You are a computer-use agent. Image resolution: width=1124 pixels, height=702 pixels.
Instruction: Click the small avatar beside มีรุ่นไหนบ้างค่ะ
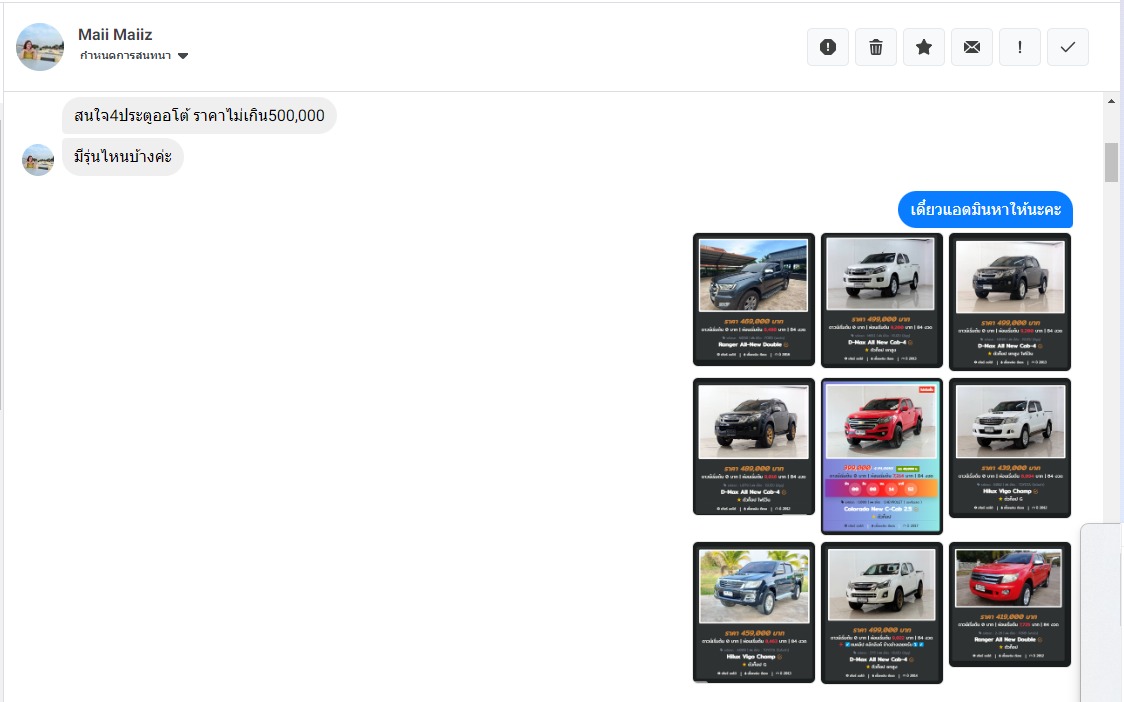click(x=38, y=160)
